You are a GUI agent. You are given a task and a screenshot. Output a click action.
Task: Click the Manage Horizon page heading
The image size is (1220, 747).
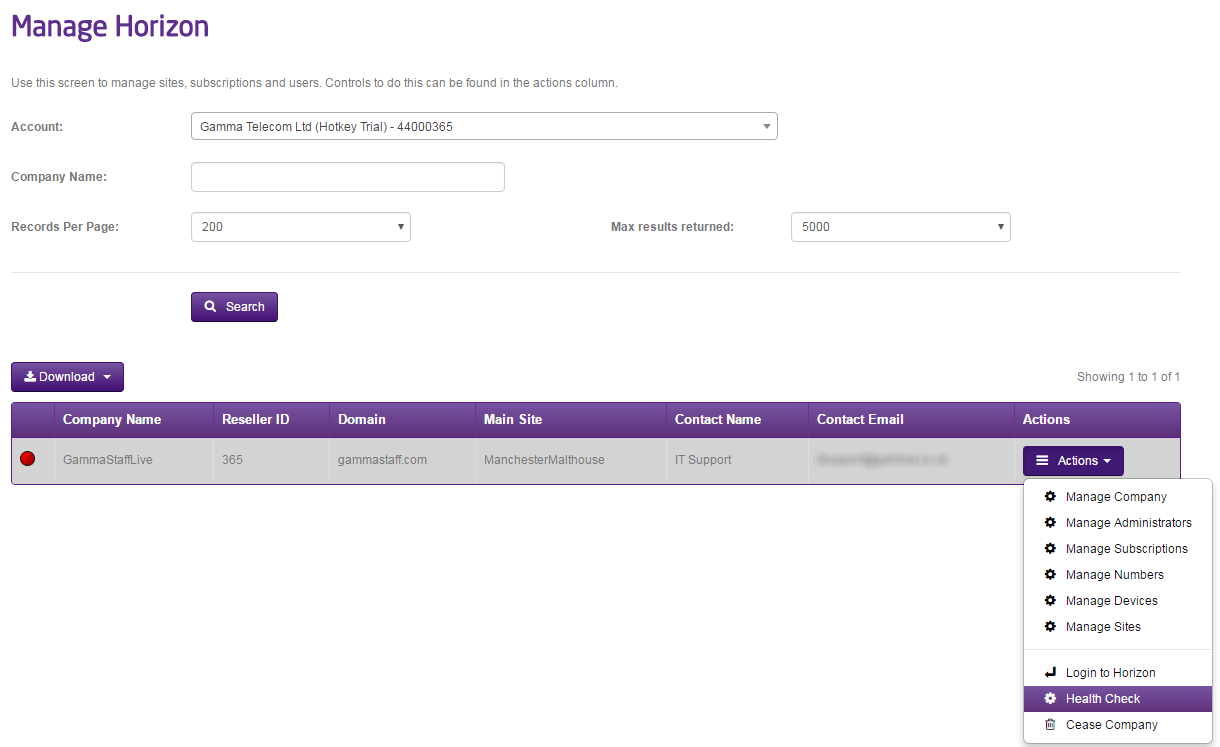tap(110, 26)
